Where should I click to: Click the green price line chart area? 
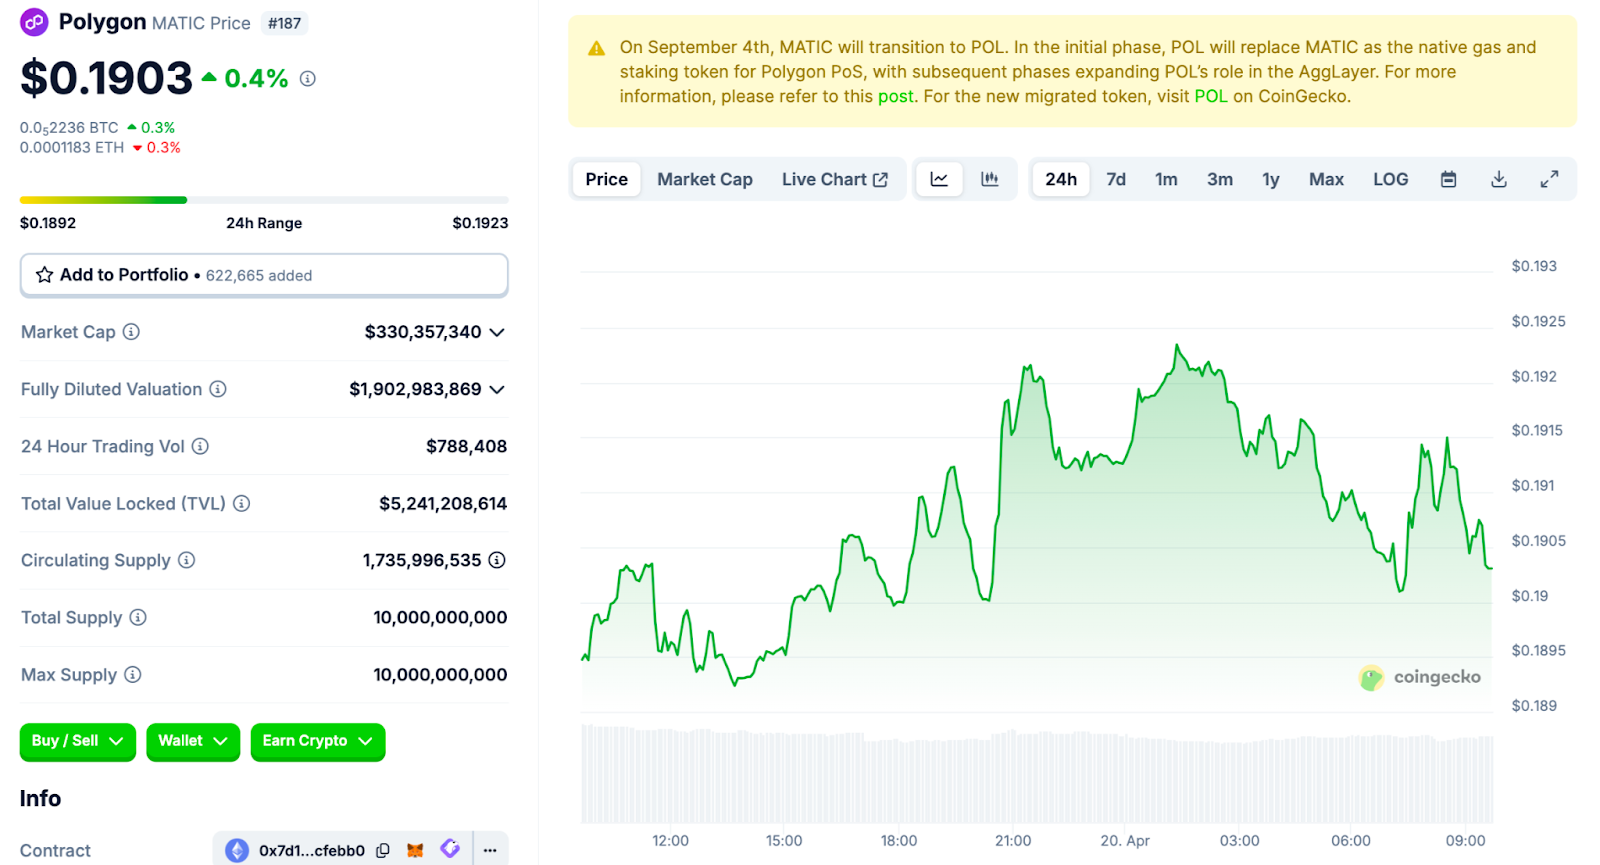(1037, 530)
